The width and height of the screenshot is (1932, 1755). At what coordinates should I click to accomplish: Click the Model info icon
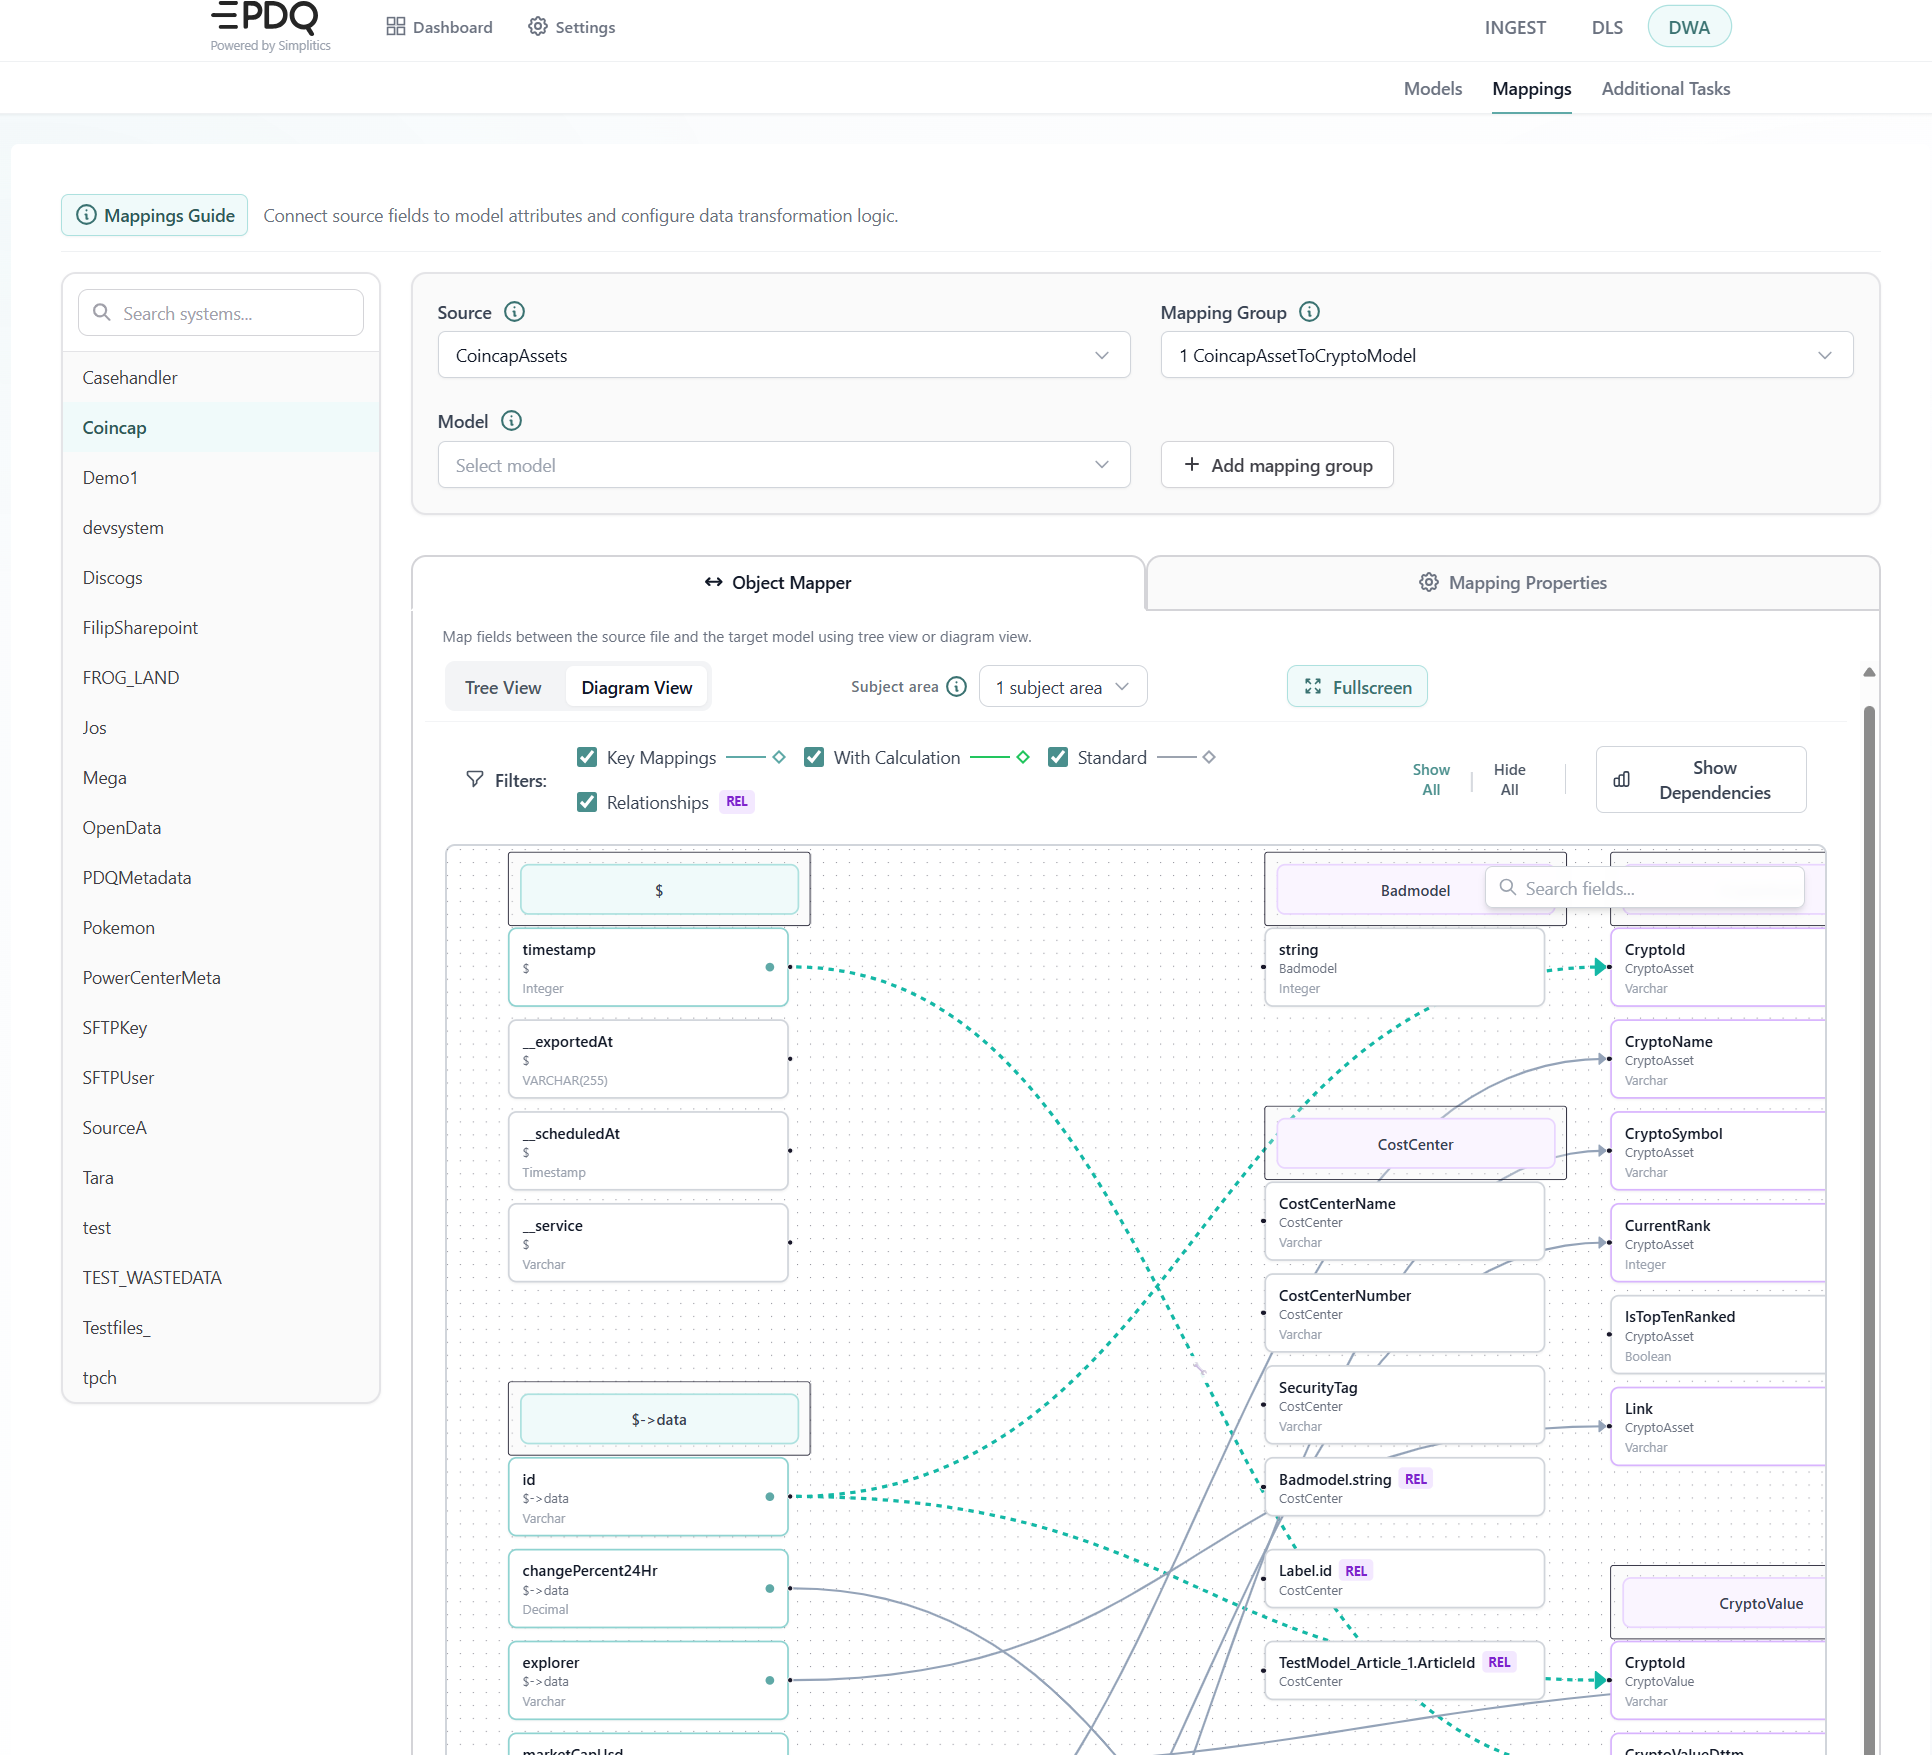tap(511, 421)
